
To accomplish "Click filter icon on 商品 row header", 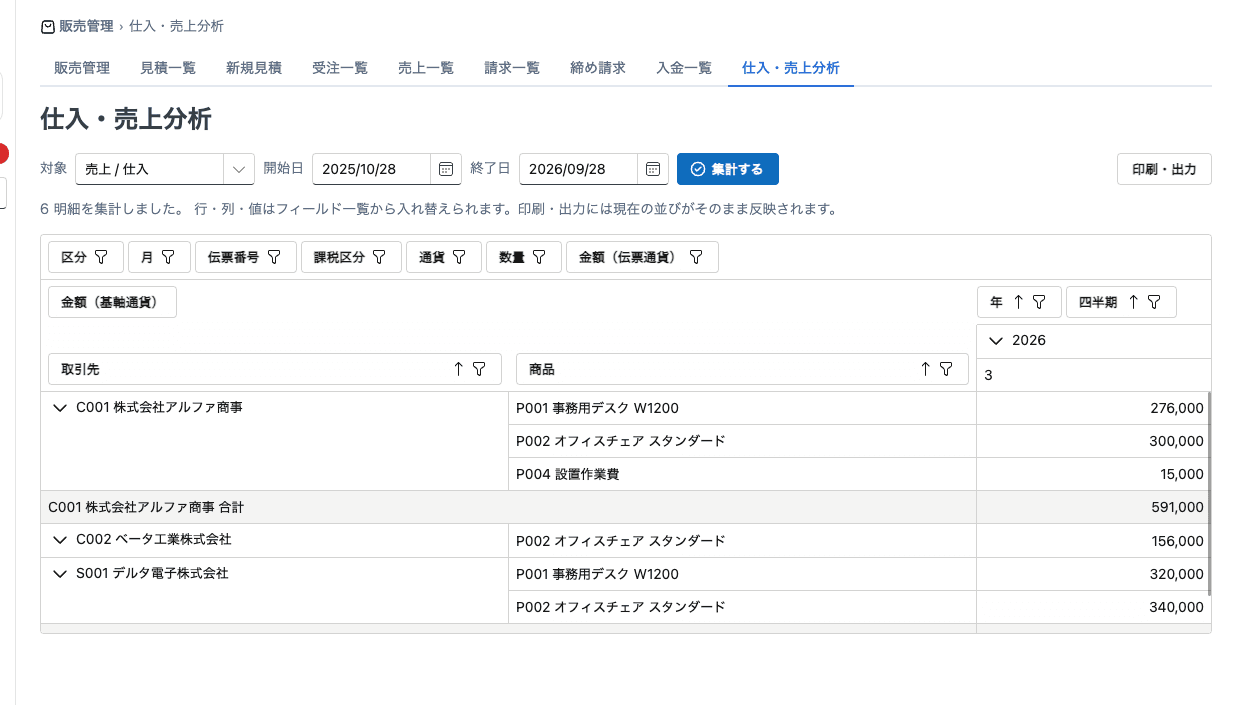I will pyautogui.click(x=946, y=369).
